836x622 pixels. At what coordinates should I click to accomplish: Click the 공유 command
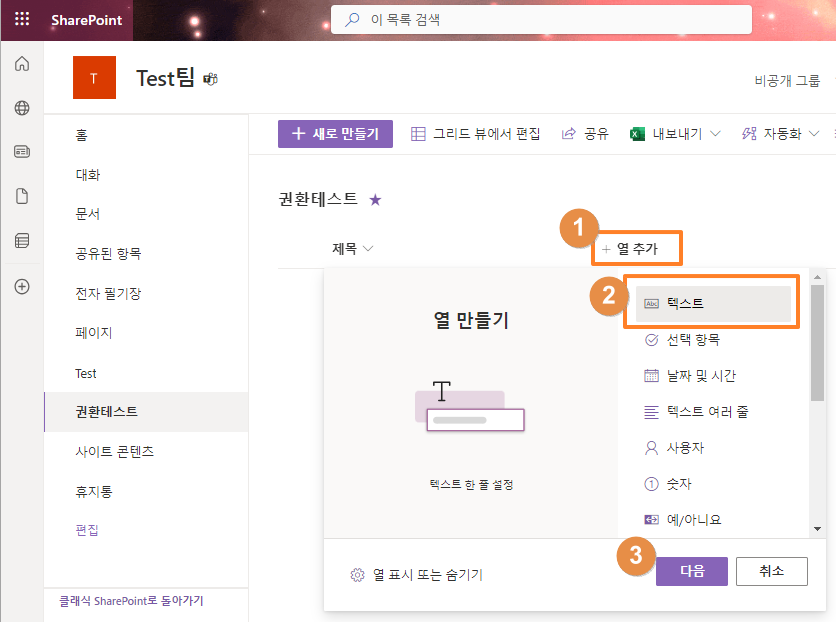point(585,134)
